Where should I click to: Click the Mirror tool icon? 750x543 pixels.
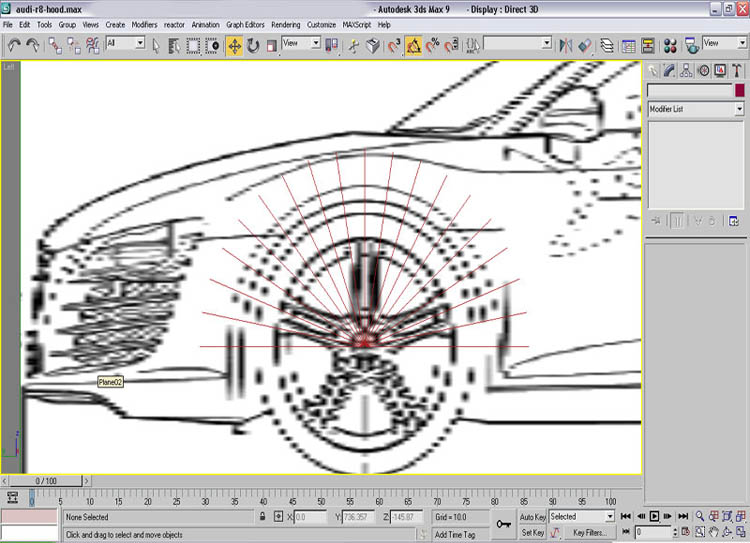point(566,45)
